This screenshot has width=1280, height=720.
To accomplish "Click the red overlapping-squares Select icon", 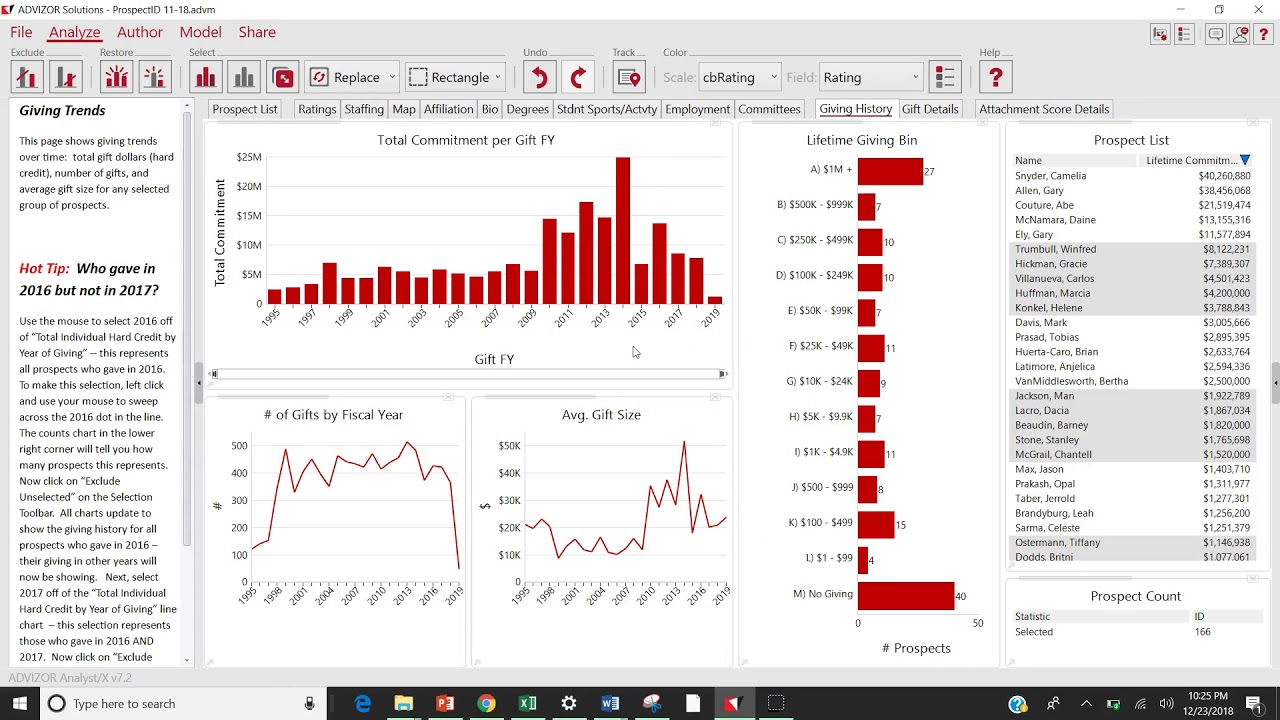I will 283,77.
